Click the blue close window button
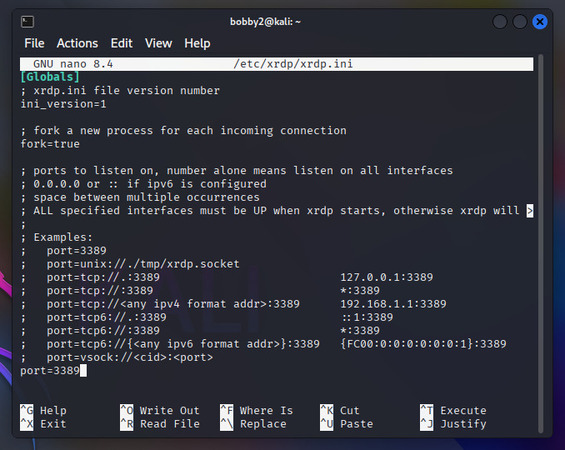The height and width of the screenshot is (450, 565). coord(540,22)
